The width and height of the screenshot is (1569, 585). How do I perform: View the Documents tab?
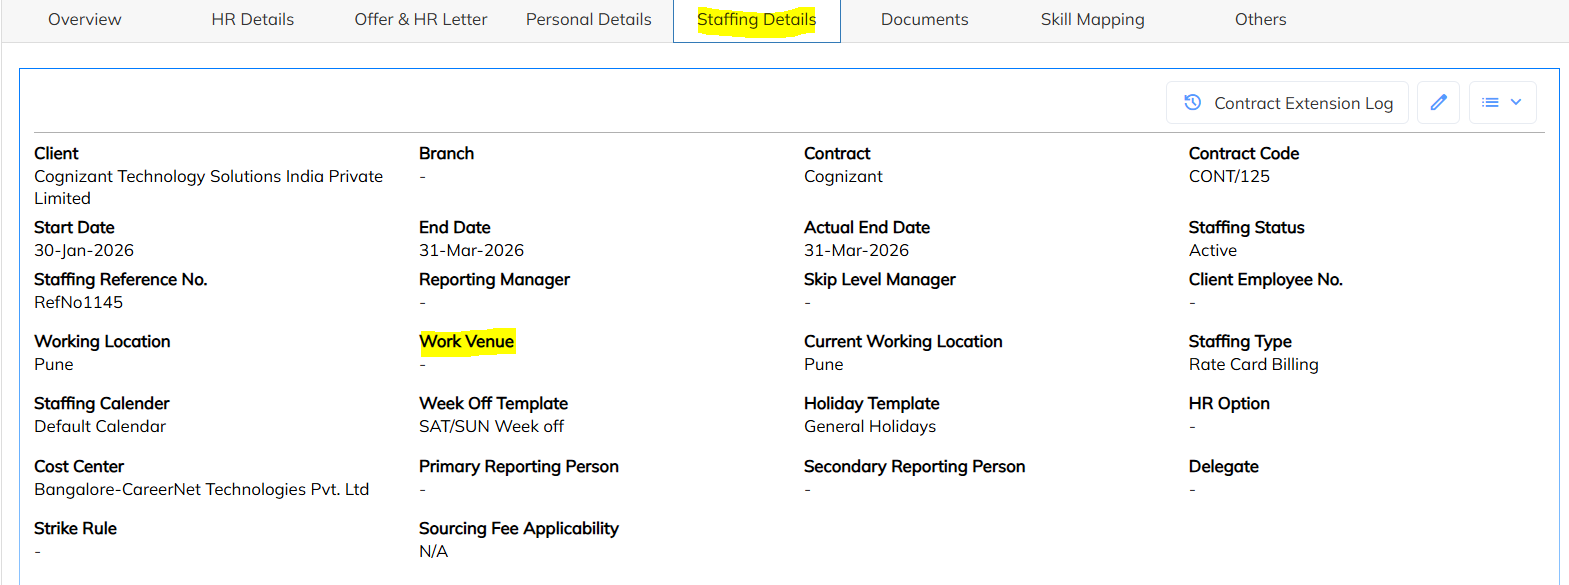click(x=924, y=20)
